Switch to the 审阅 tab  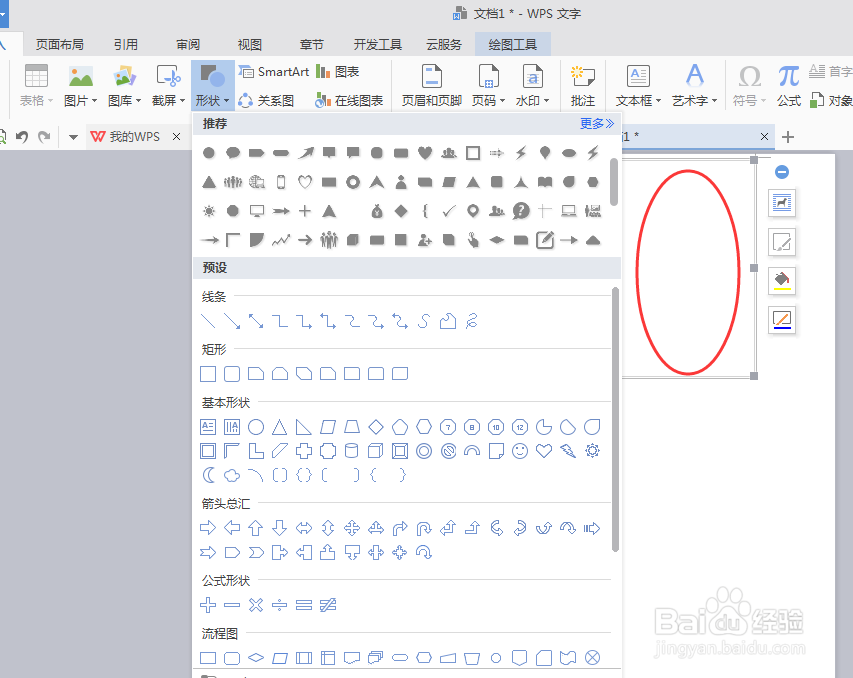188,45
